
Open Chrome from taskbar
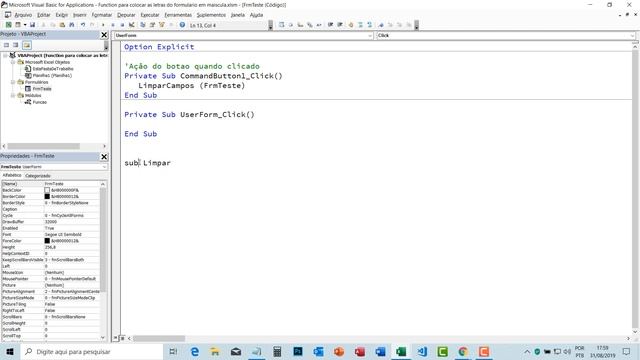(x=463, y=351)
